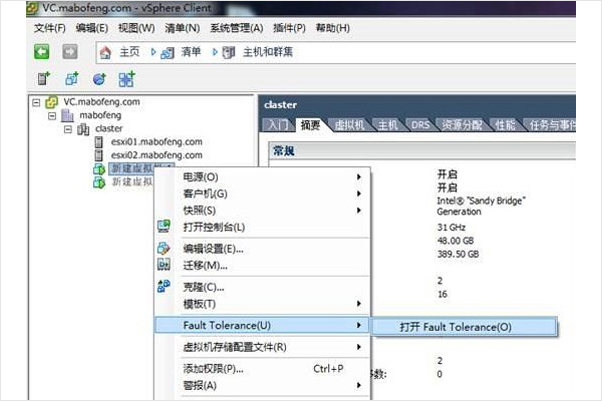602x401 pixels.
Task: Click the 主机和群集 breadcrumb link
Action: (268, 52)
